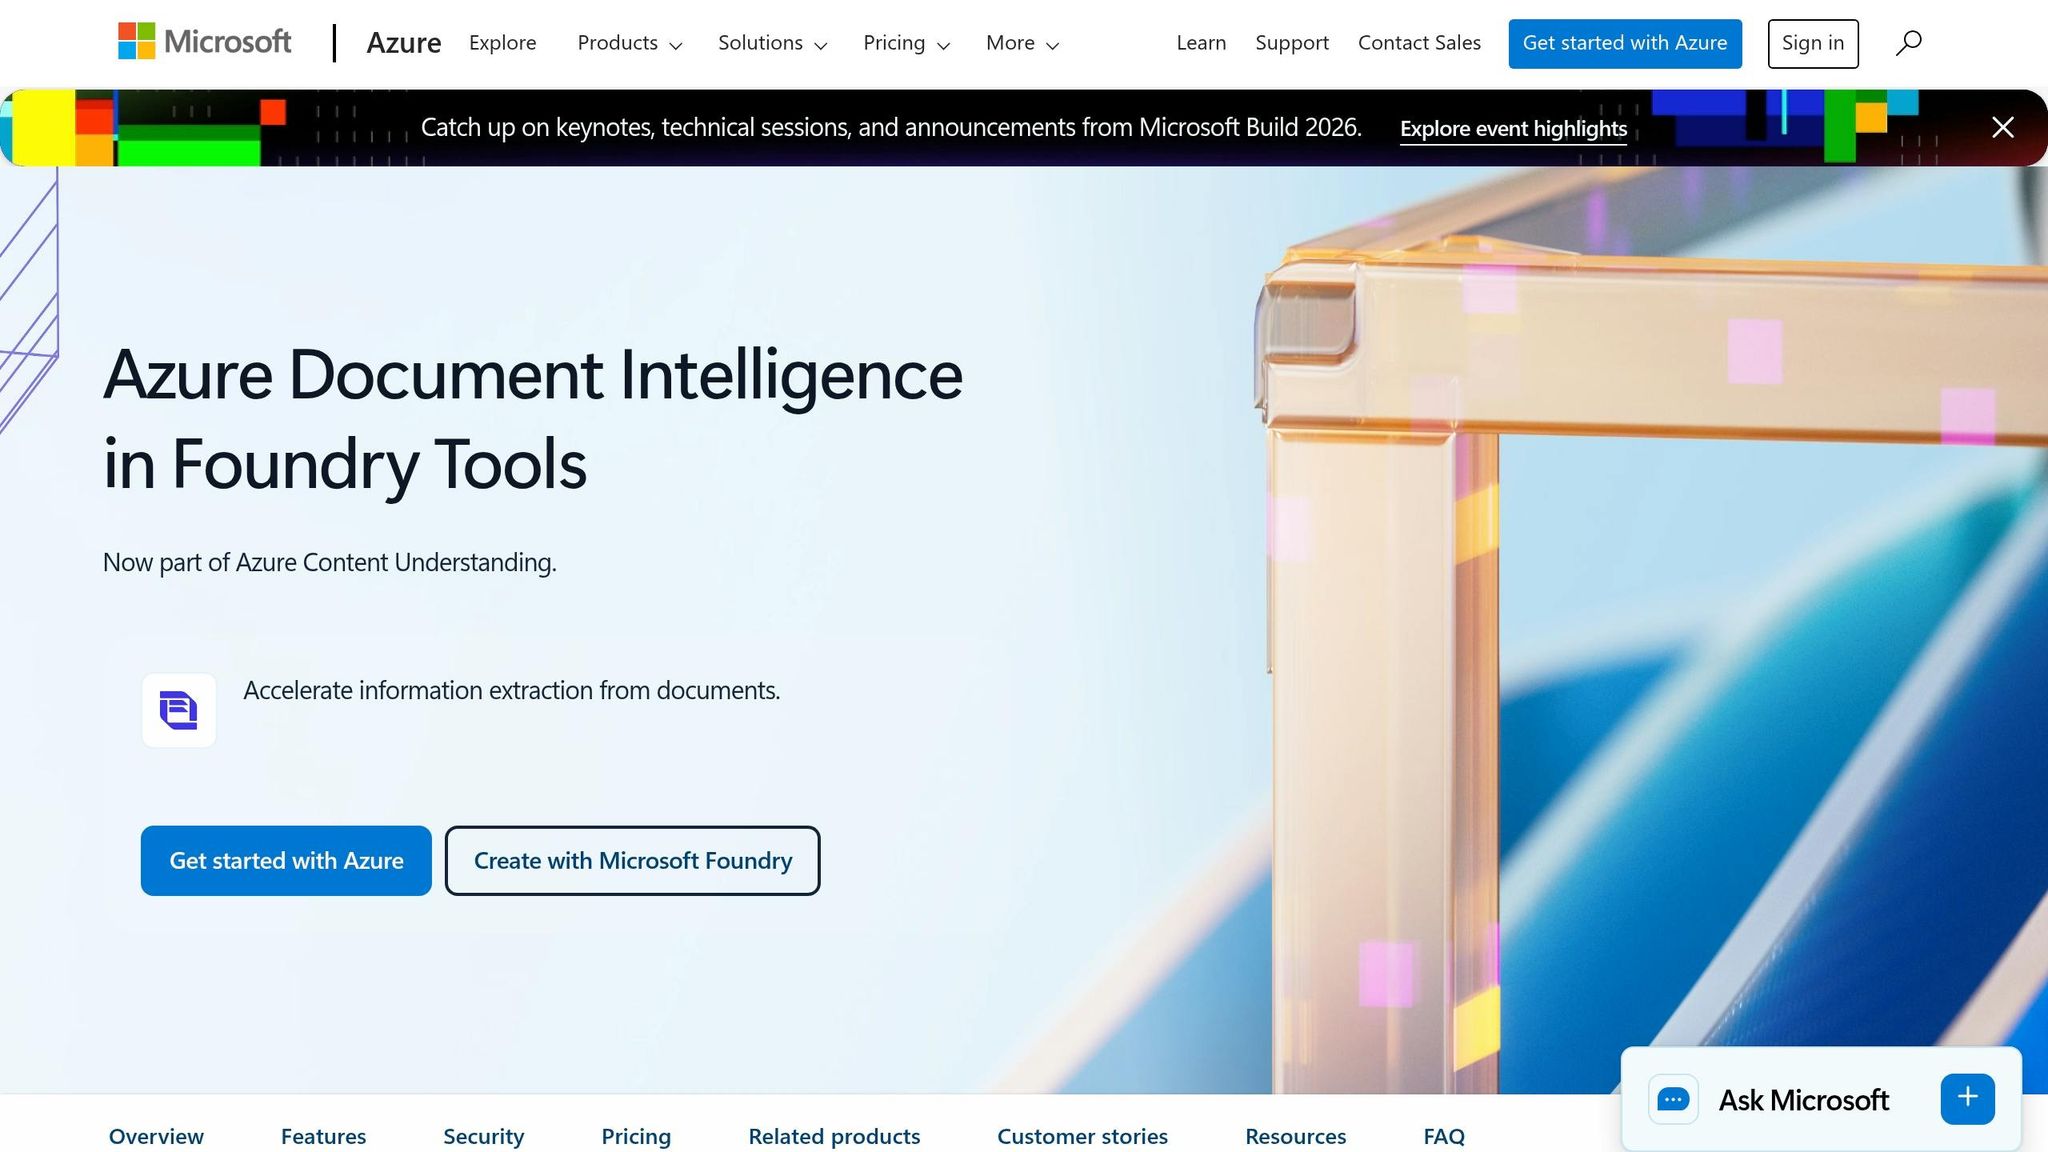Jump to the Pricing section tab
Viewport: 2048px width, 1152px height.
[x=636, y=1136]
